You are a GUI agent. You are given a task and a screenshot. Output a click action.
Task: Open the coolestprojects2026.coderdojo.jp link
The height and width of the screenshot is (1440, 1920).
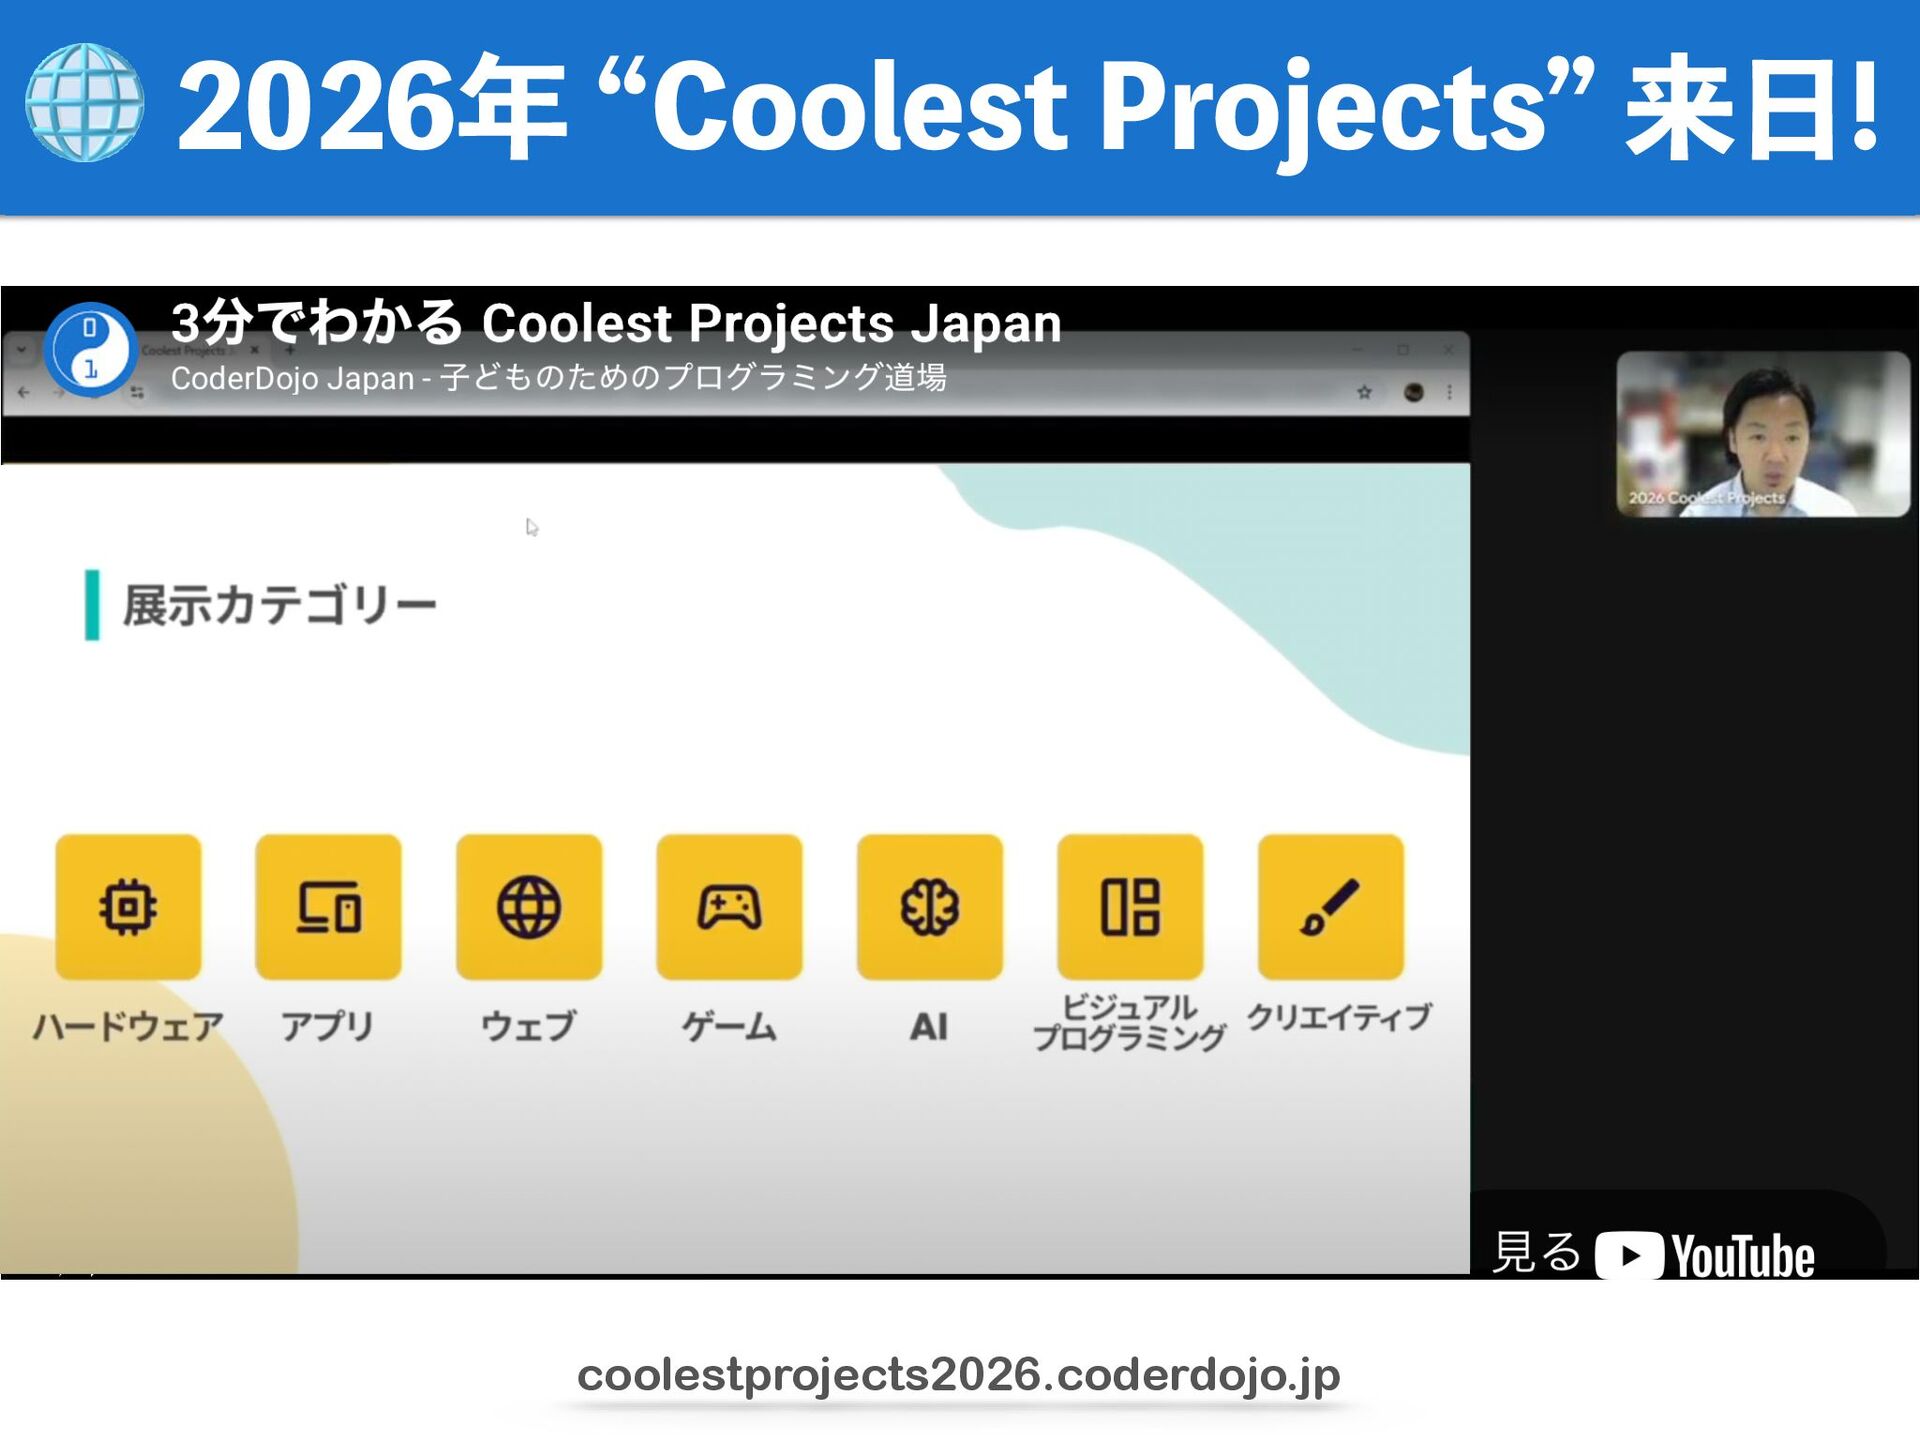click(x=958, y=1374)
